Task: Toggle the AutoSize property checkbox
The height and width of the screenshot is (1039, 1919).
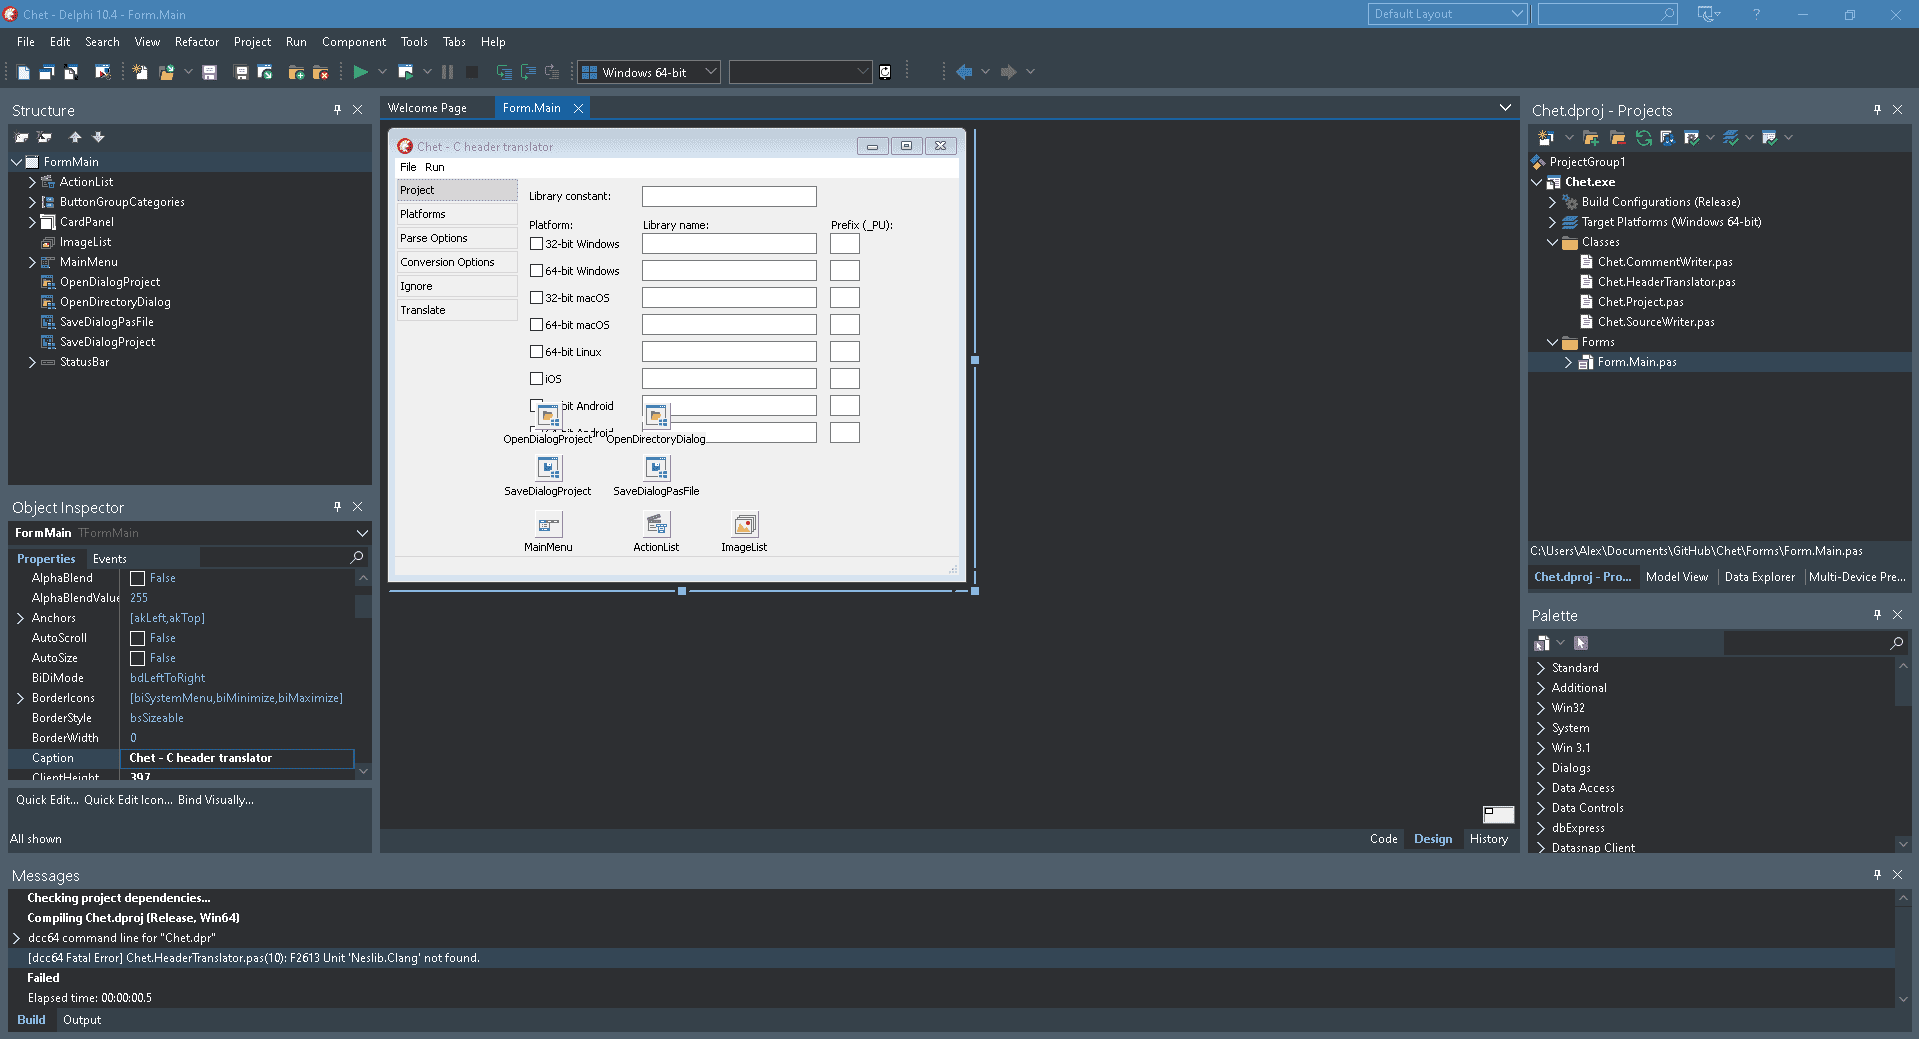Action: (138, 659)
